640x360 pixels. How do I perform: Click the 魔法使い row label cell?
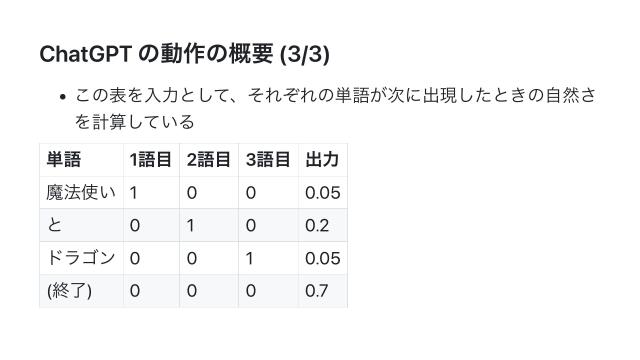81,193
